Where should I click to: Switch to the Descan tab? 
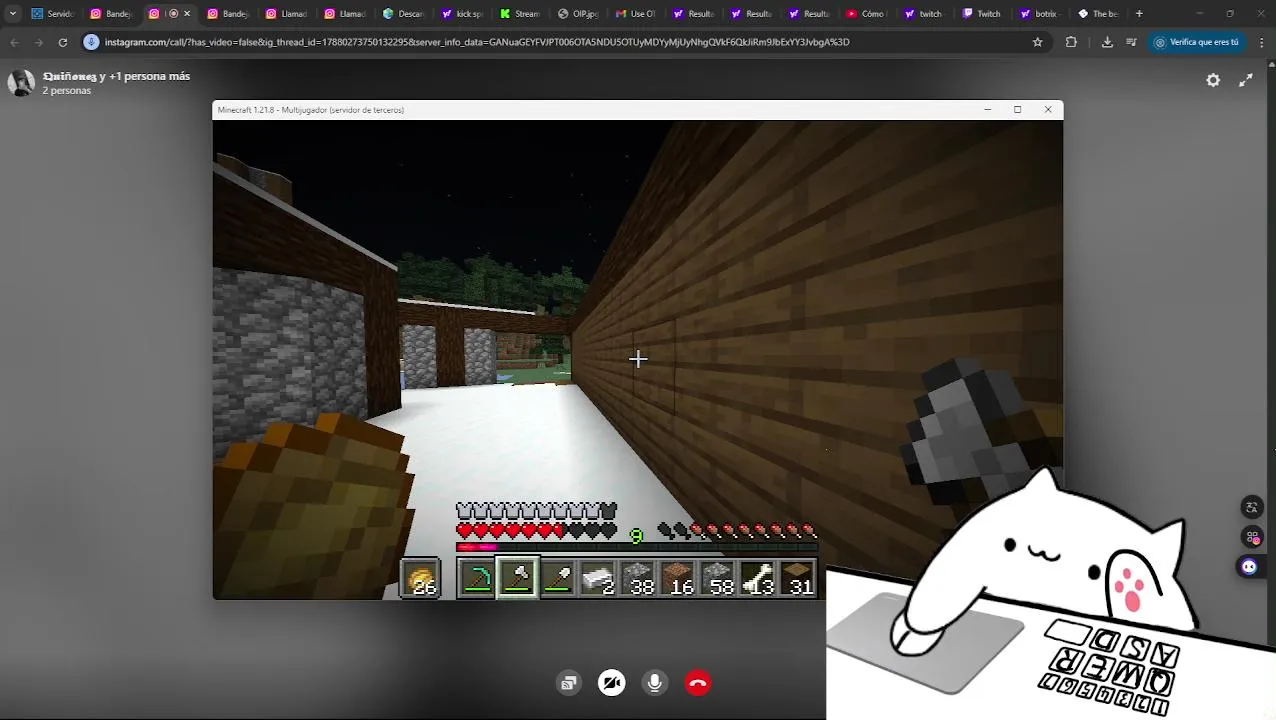click(404, 14)
